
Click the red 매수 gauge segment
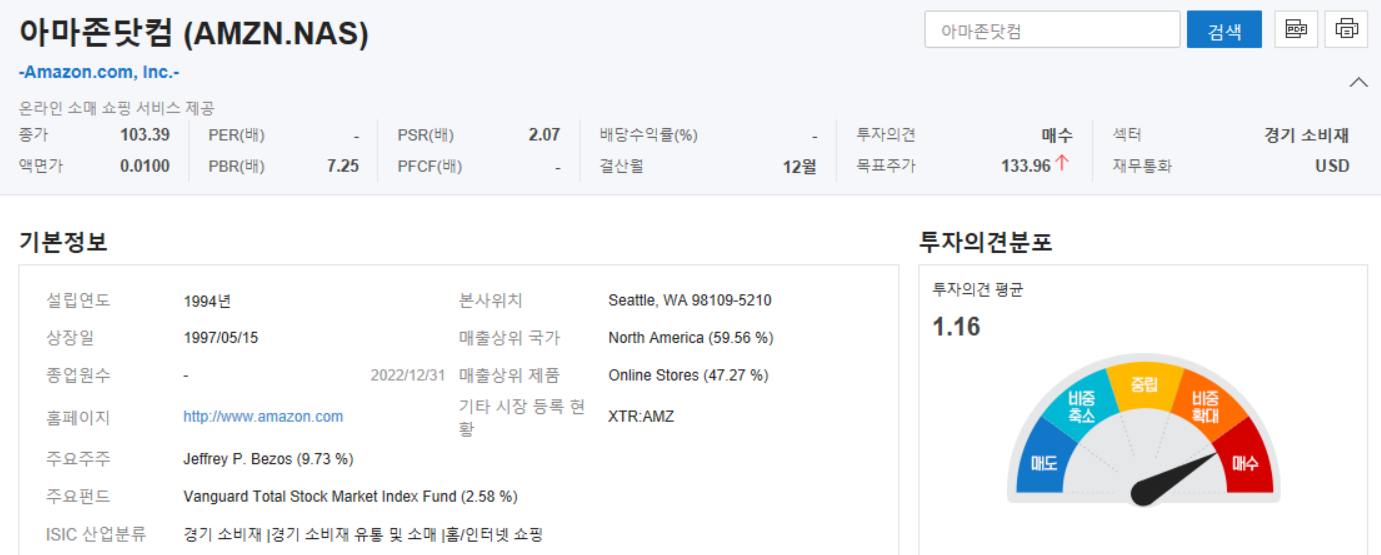click(1245, 462)
